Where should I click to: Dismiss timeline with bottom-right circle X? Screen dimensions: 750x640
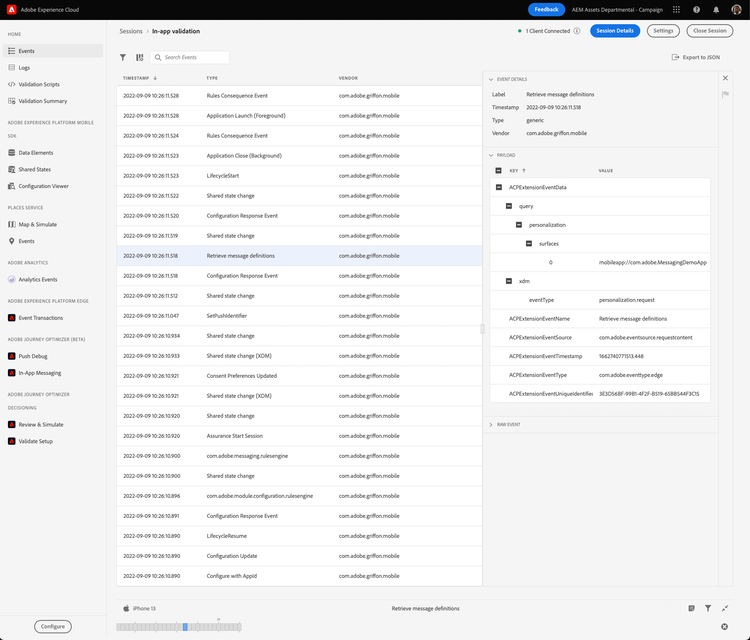[725, 627]
